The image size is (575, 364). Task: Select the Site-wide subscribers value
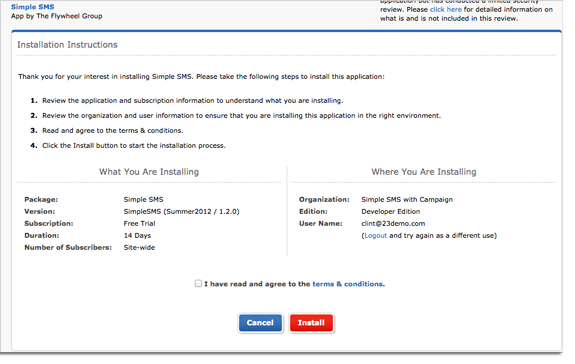pyautogui.click(x=139, y=247)
